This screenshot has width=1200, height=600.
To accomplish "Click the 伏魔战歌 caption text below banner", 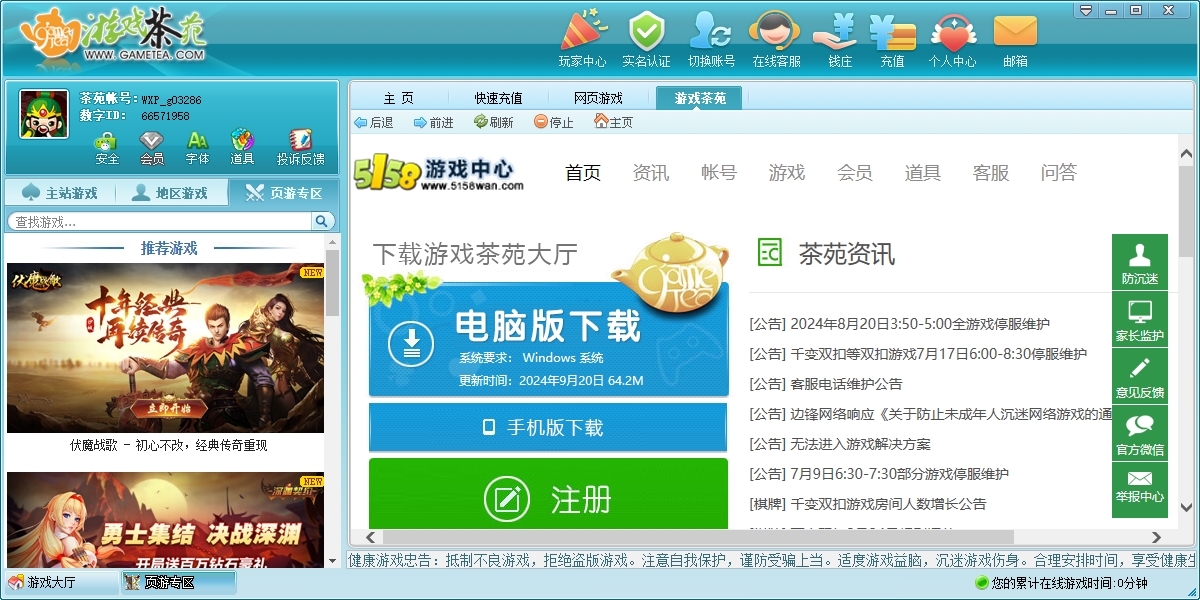I will 169,446.
